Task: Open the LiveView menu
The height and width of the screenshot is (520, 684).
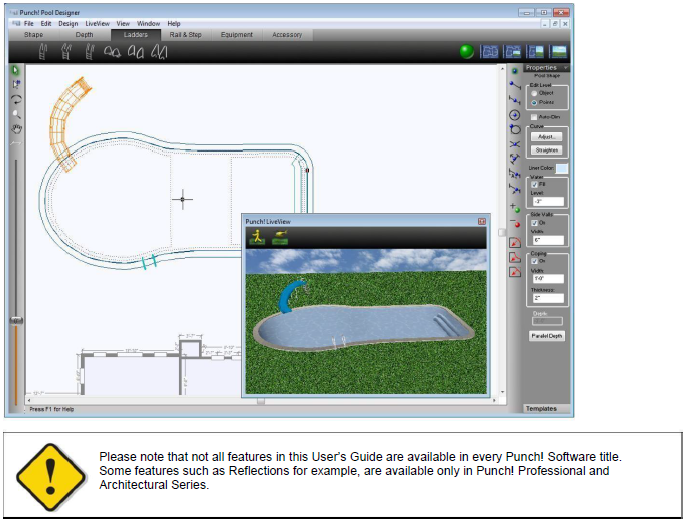Action: coord(97,24)
